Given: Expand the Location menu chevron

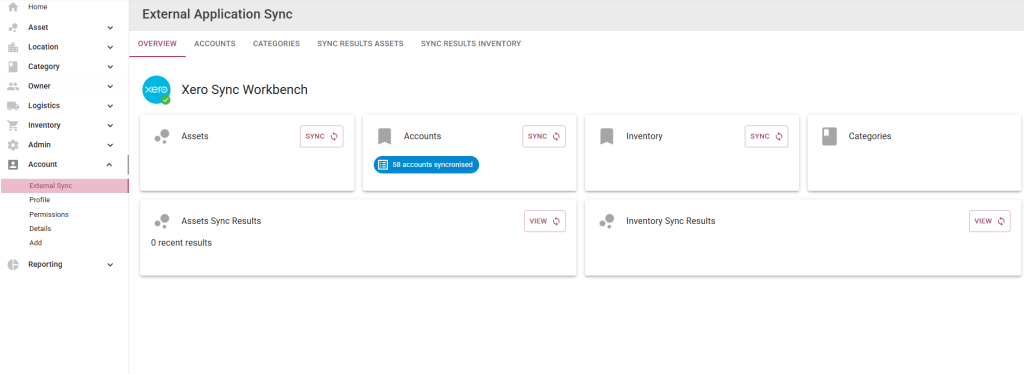Looking at the screenshot, I should pos(110,47).
